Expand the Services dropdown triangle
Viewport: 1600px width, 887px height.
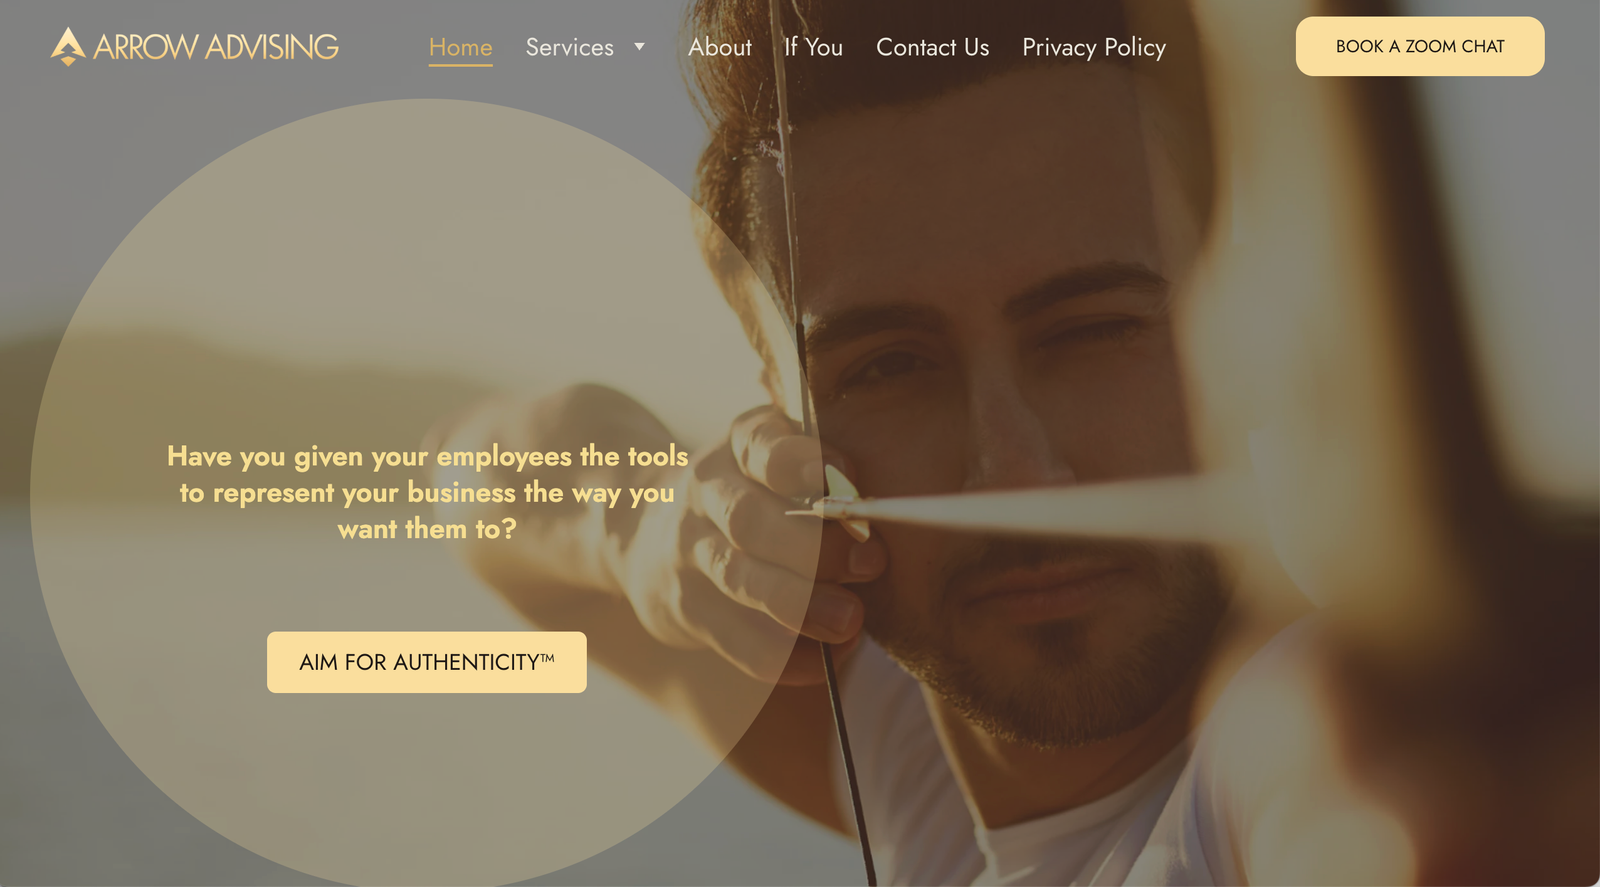click(639, 46)
